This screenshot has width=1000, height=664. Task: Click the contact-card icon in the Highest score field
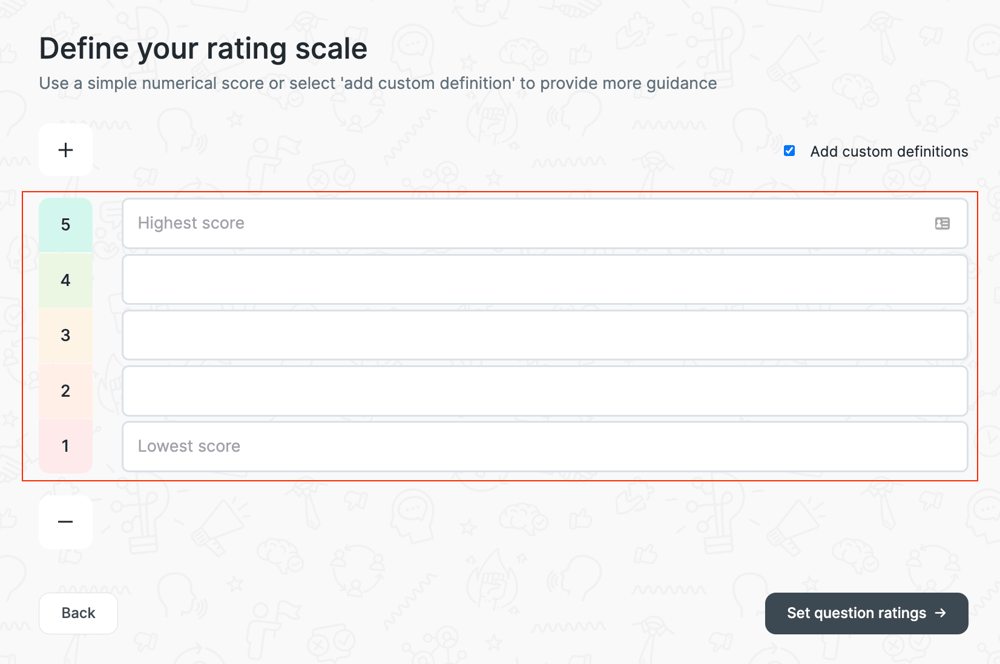tap(941, 223)
